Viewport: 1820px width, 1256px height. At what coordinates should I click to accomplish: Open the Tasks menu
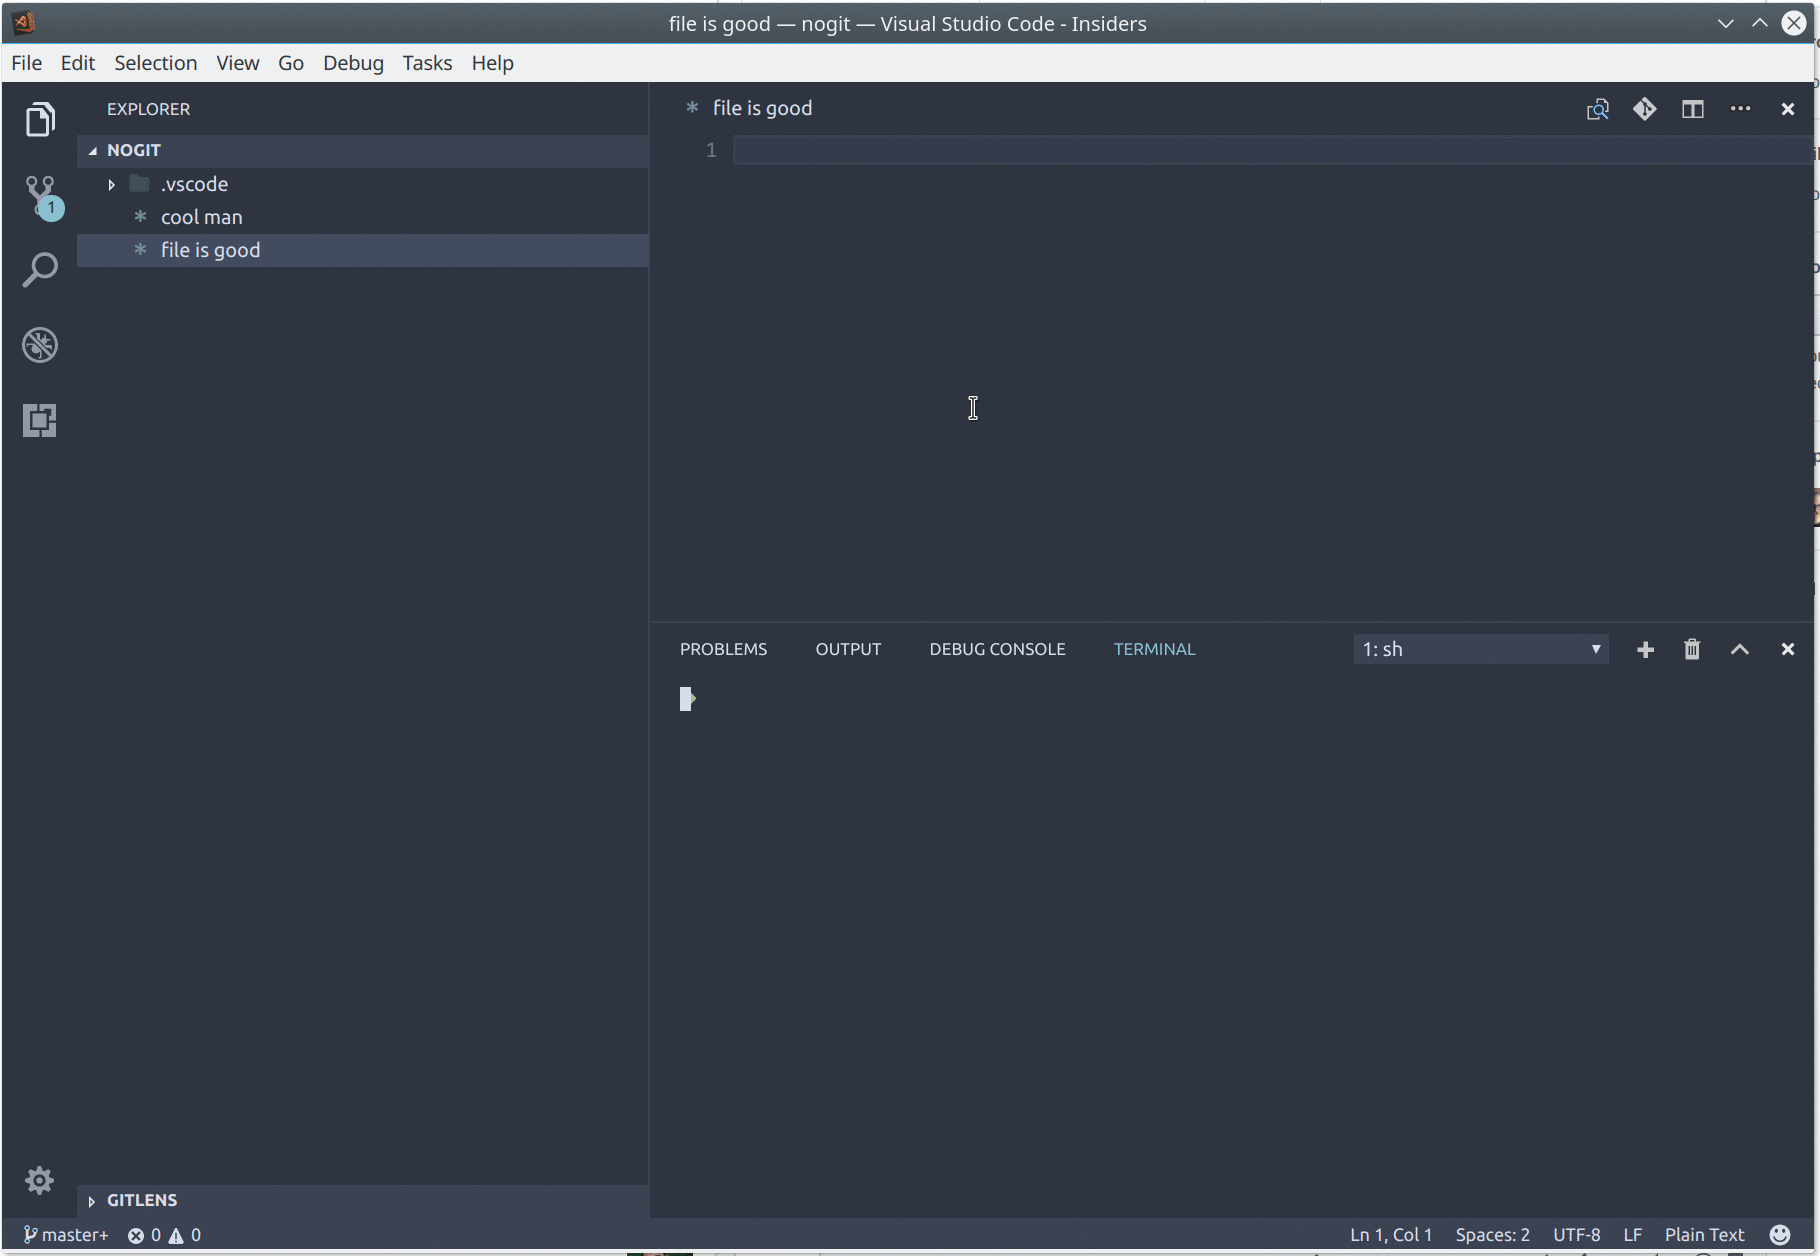point(427,63)
